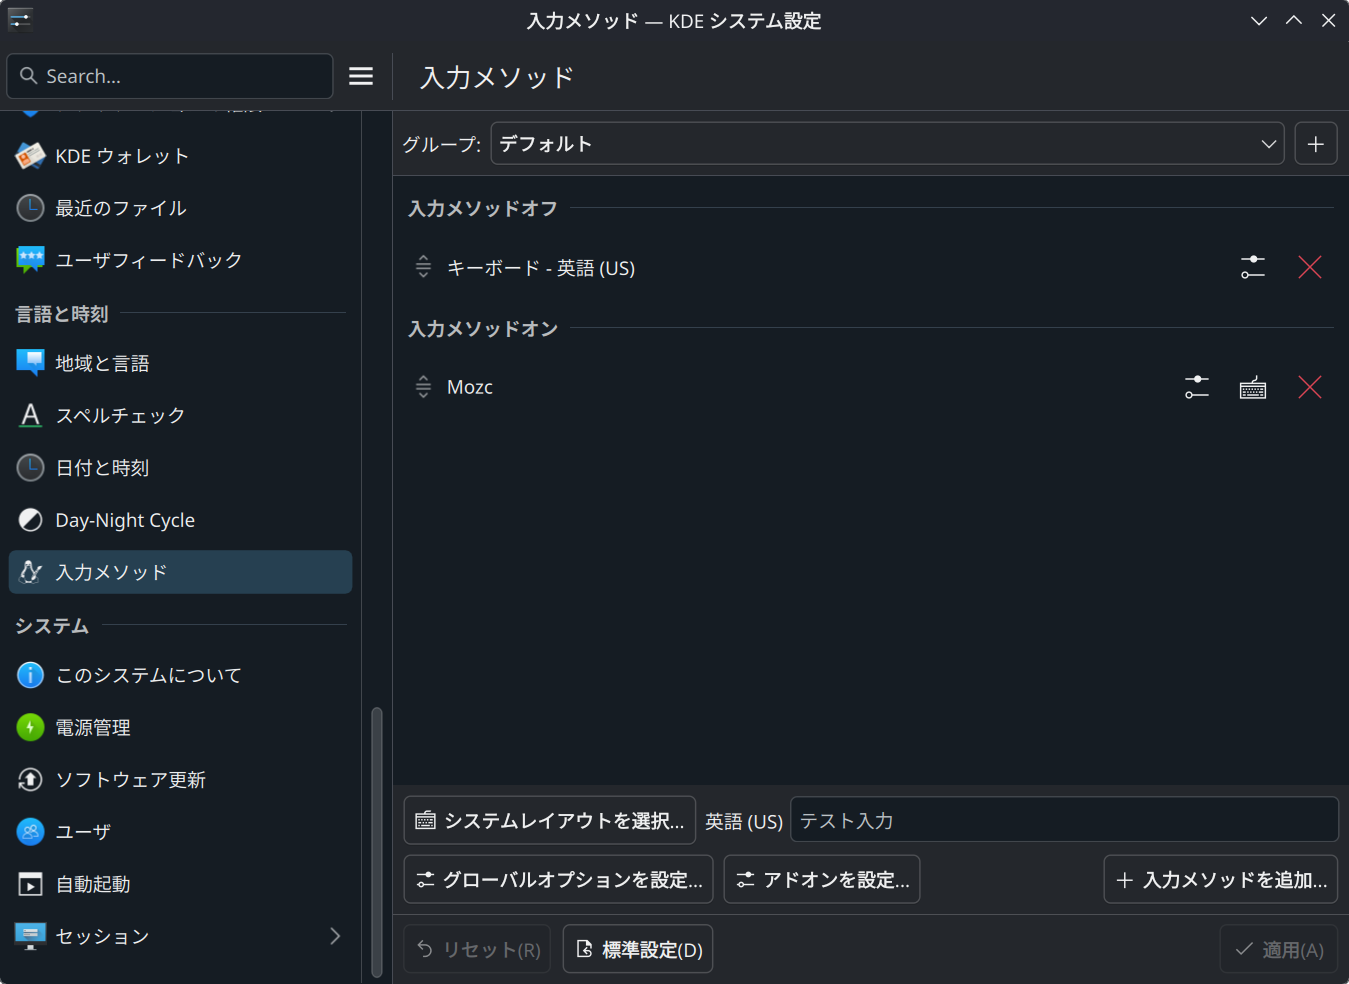This screenshot has height=984, width=1349.
Task: Click 入力メソッドを追加... button
Action: pyautogui.click(x=1220, y=880)
